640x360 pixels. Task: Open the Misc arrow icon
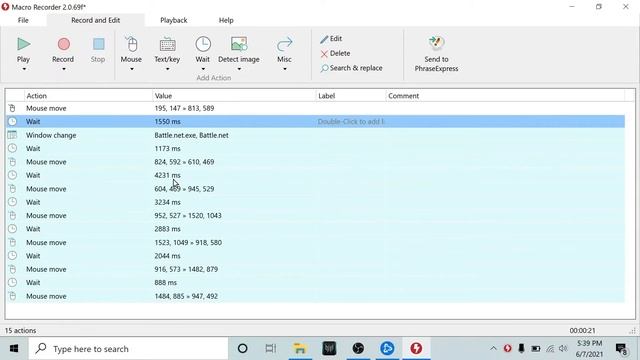point(284,44)
